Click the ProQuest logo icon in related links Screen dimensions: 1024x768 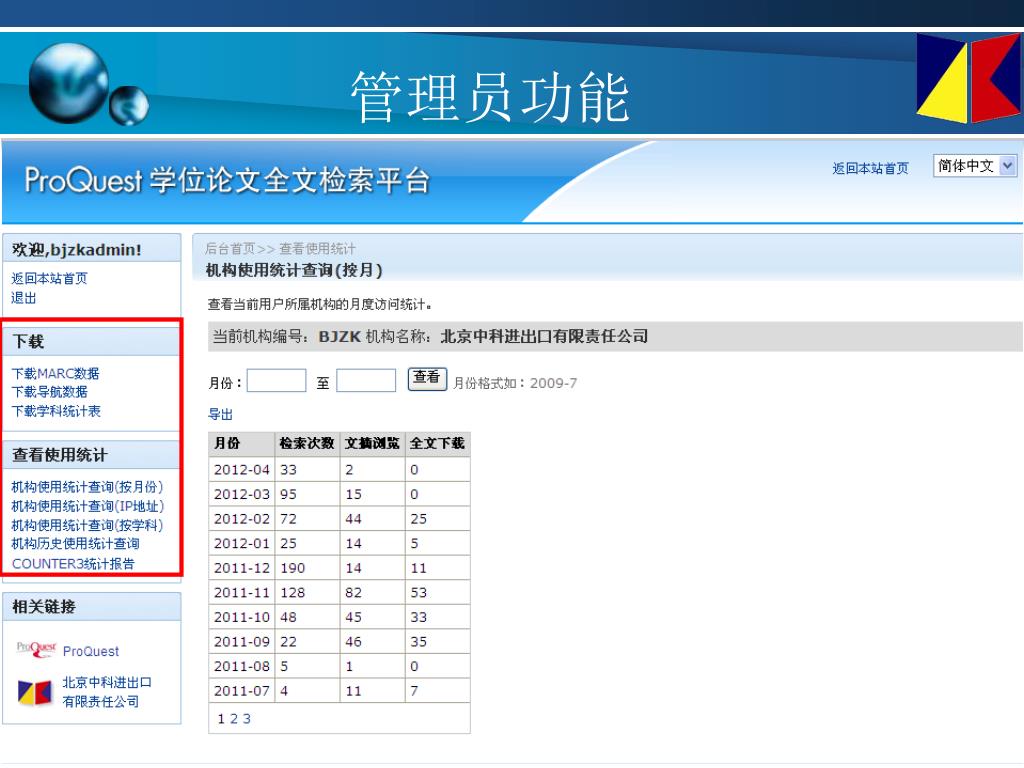tap(36, 649)
